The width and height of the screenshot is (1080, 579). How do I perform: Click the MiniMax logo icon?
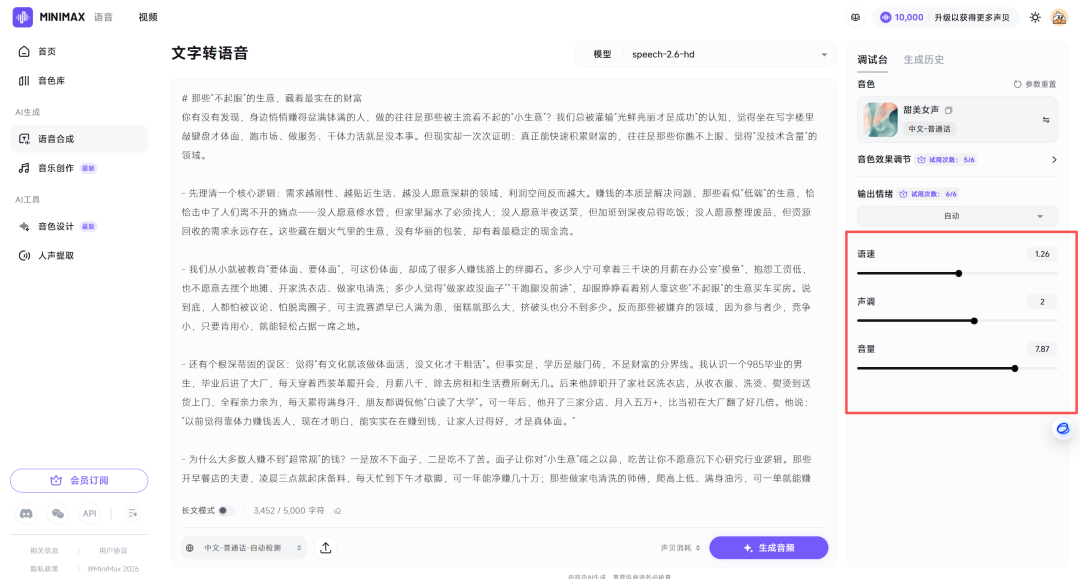[x=23, y=17]
